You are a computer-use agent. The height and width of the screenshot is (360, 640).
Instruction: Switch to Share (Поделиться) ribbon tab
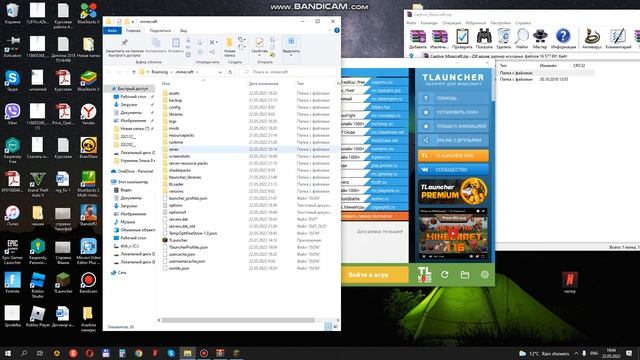click(x=160, y=31)
